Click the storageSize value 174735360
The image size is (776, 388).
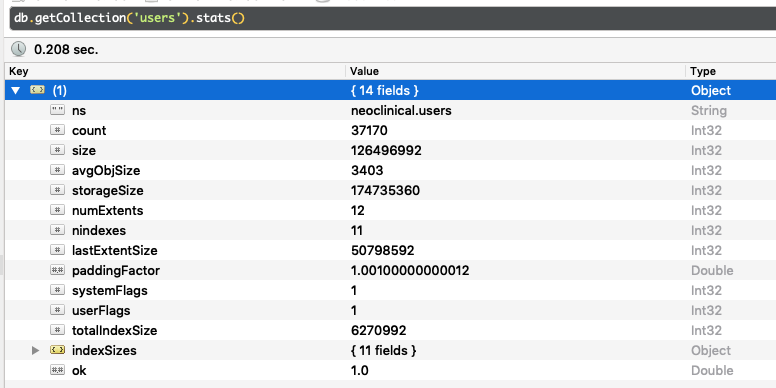click(x=385, y=191)
